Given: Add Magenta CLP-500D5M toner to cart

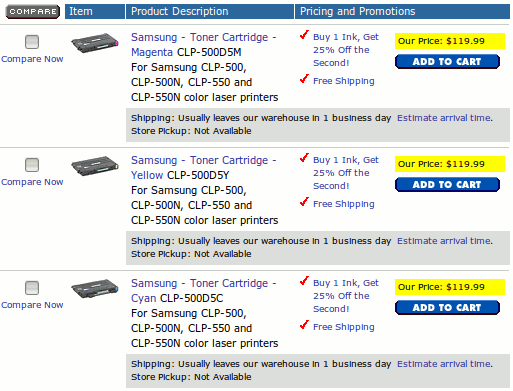Looking at the screenshot, I should click(x=447, y=62).
